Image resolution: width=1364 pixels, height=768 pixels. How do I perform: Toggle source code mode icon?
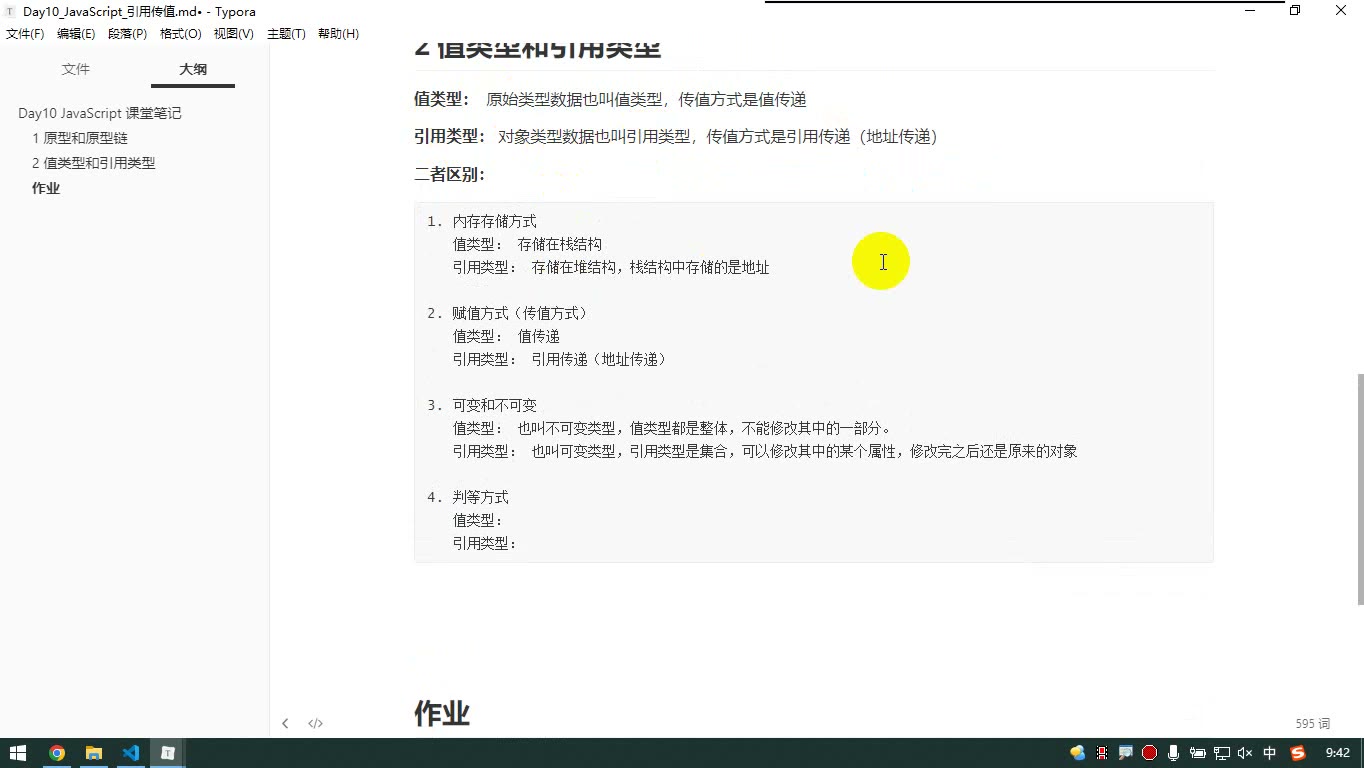coord(315,723)
